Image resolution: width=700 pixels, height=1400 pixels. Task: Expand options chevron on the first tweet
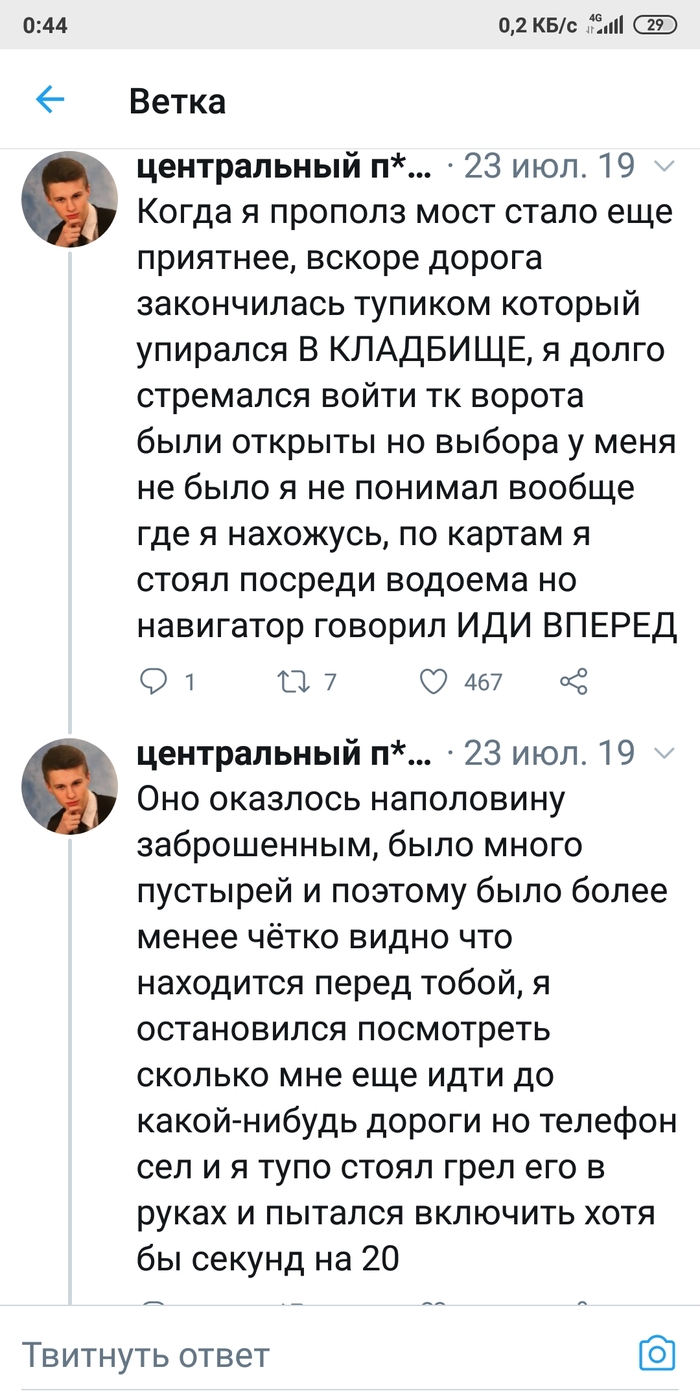[663, 167]
